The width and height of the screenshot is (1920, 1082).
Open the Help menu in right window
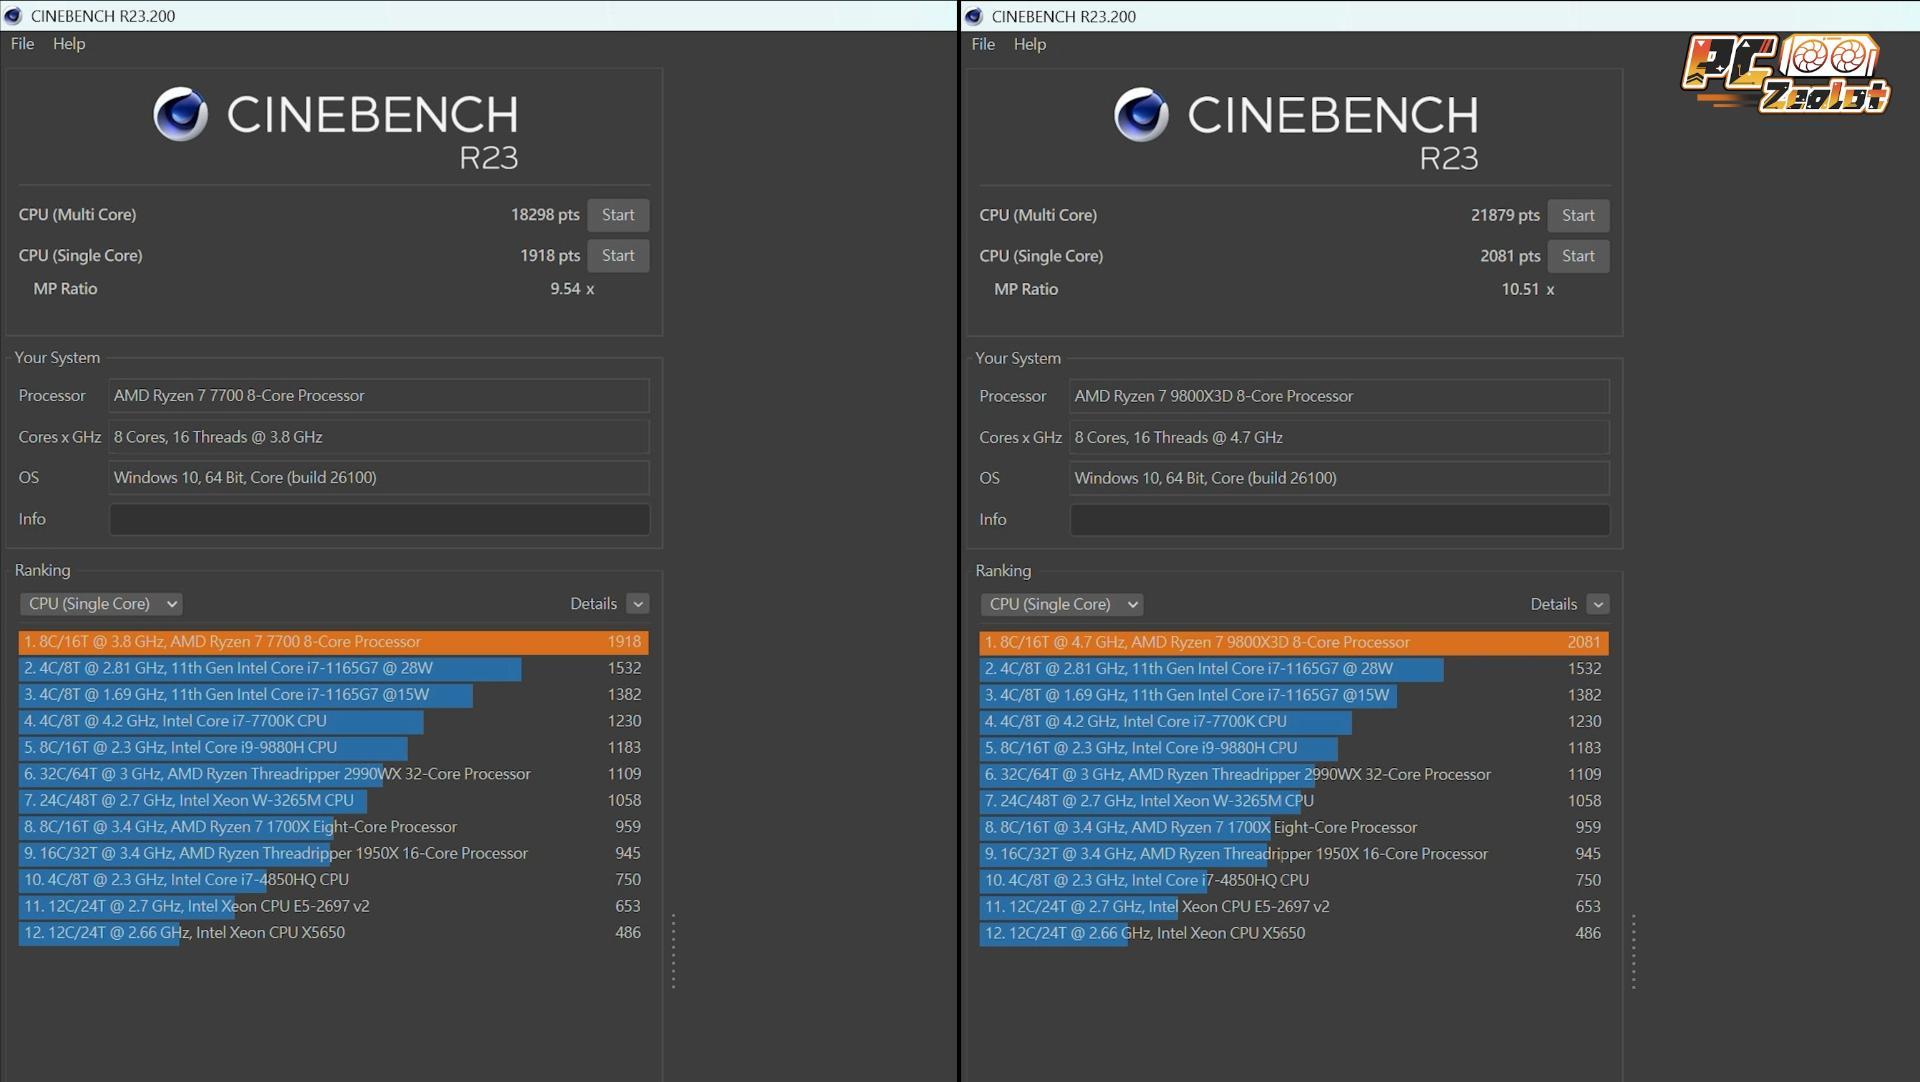click(1029, 44)
